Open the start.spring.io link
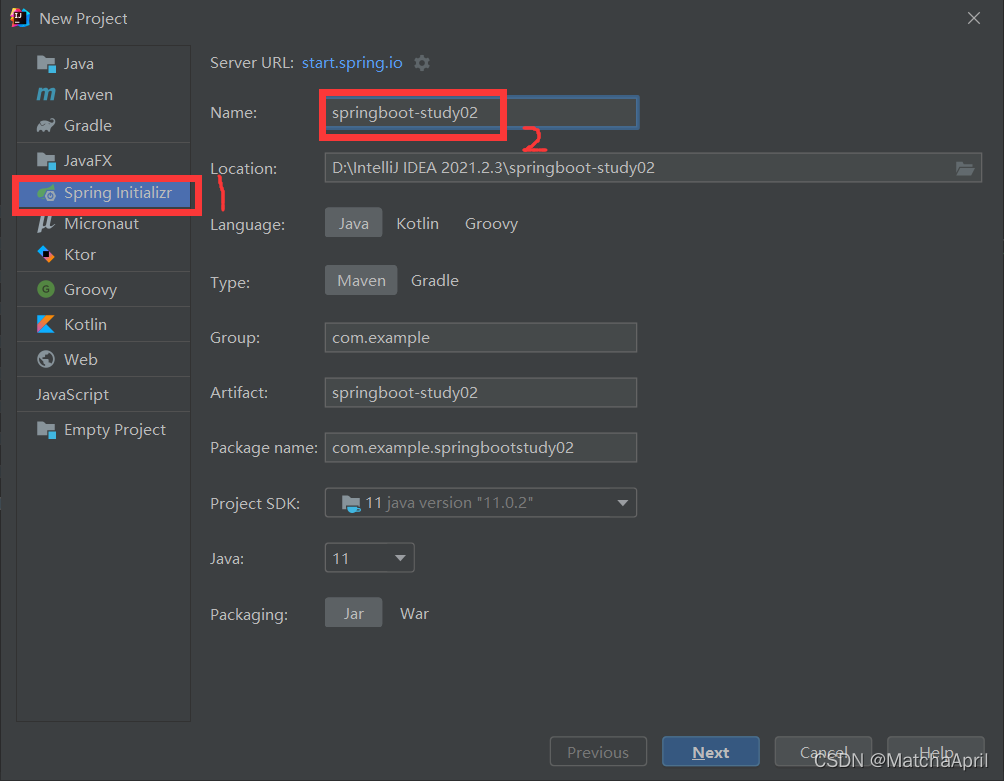This screenshot has height=781, width=1004. click(x=352, y=63)
